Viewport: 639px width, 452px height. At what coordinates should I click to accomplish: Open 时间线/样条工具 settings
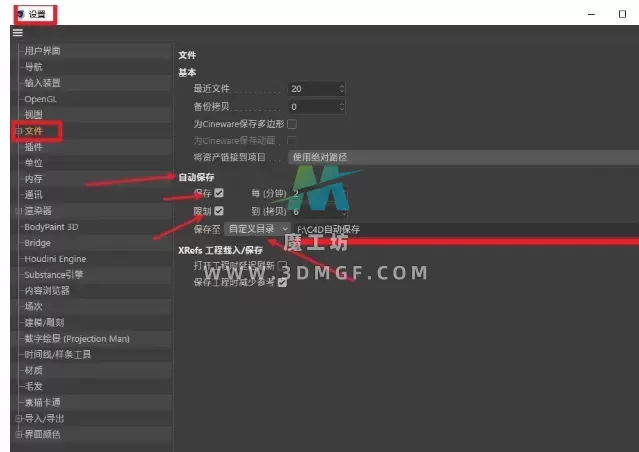pos(57,355)
